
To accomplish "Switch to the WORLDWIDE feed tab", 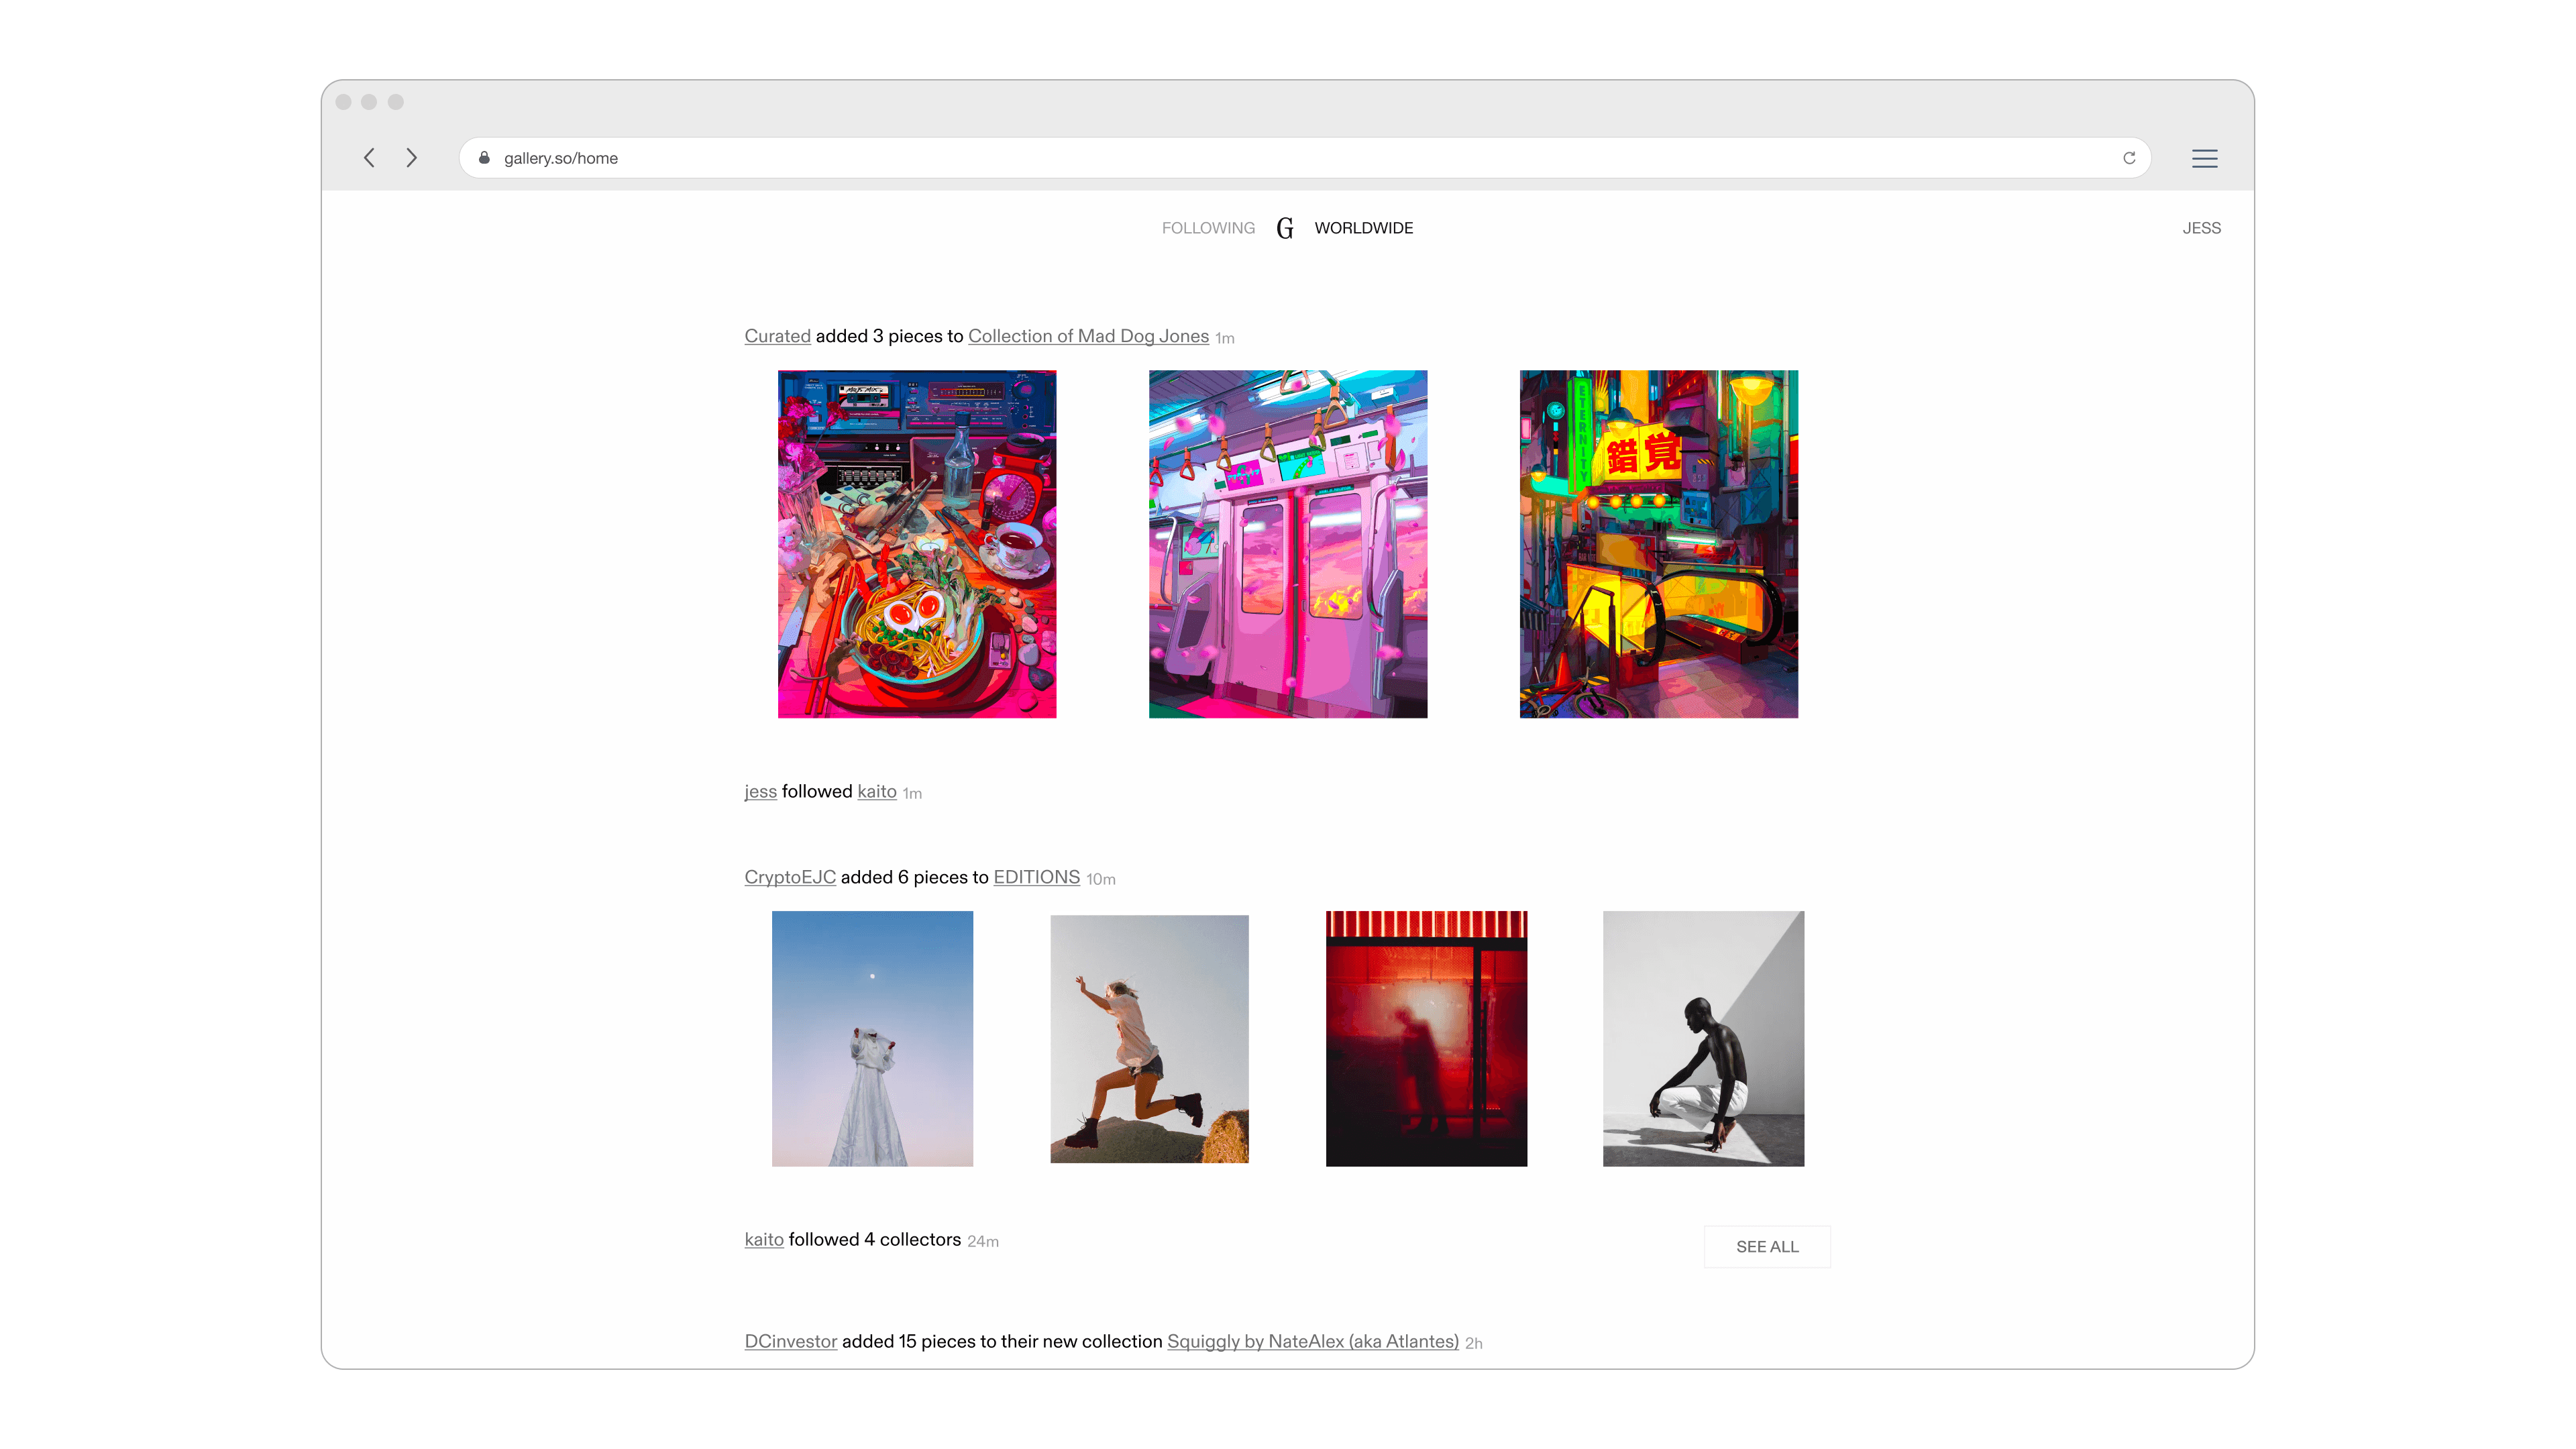I will coord(1363,228).
